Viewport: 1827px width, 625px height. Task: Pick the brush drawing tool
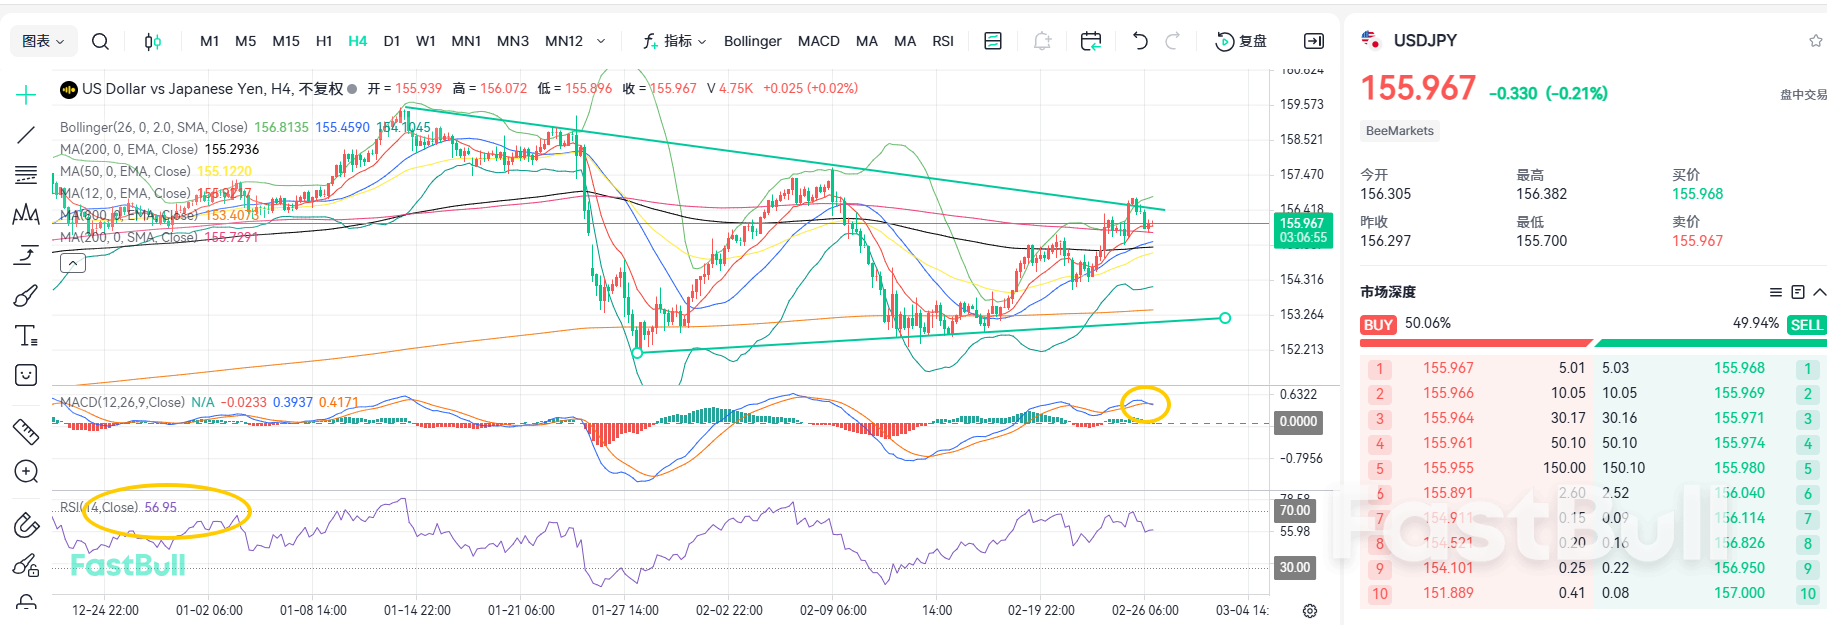pyautogui.click(x=26, y=295)
